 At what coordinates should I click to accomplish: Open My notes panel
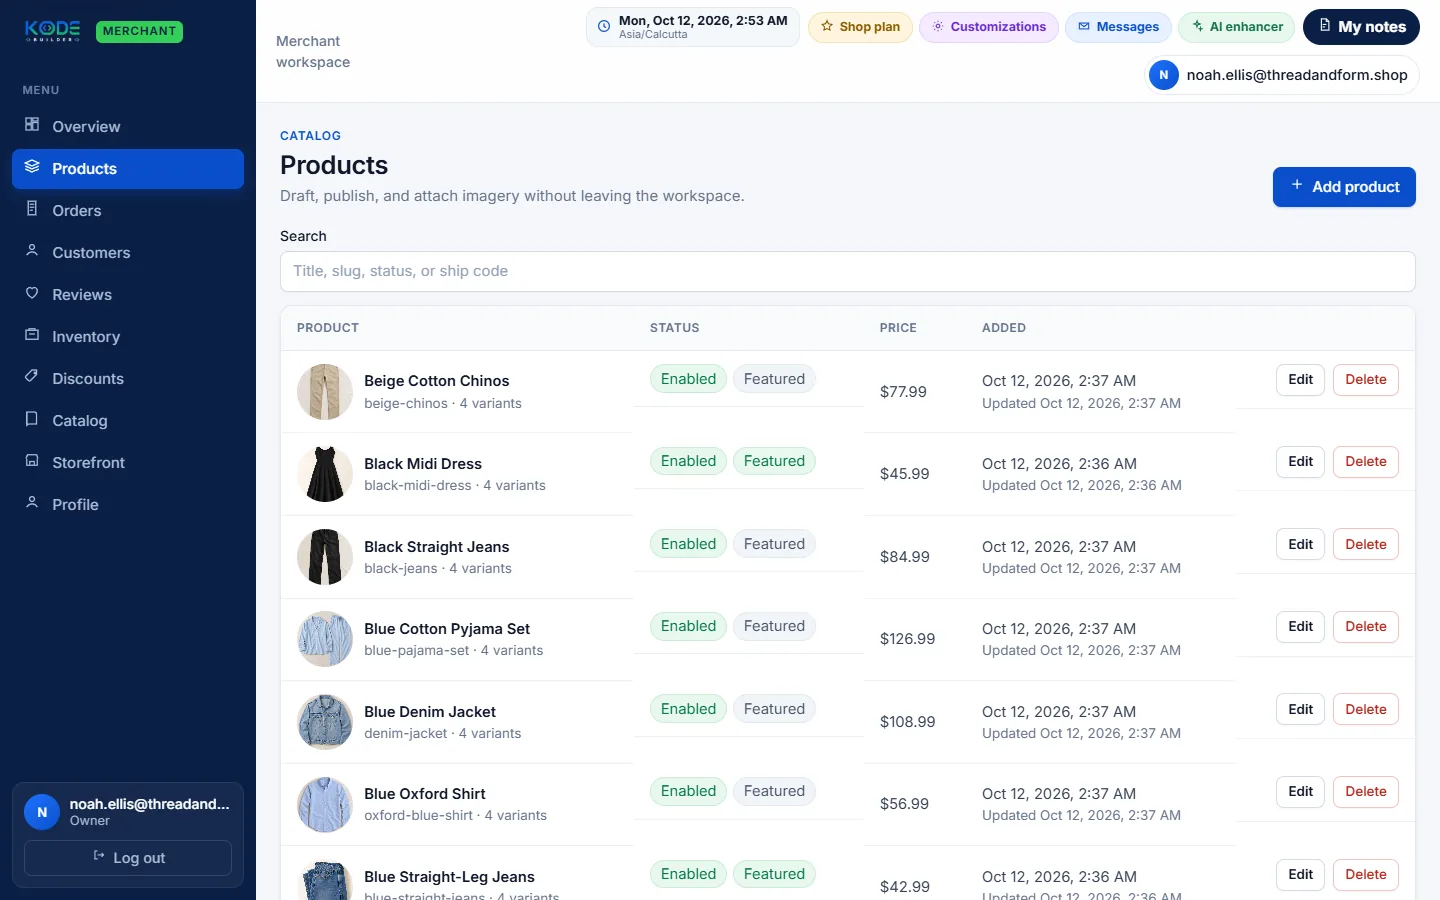coord(1361,27)
